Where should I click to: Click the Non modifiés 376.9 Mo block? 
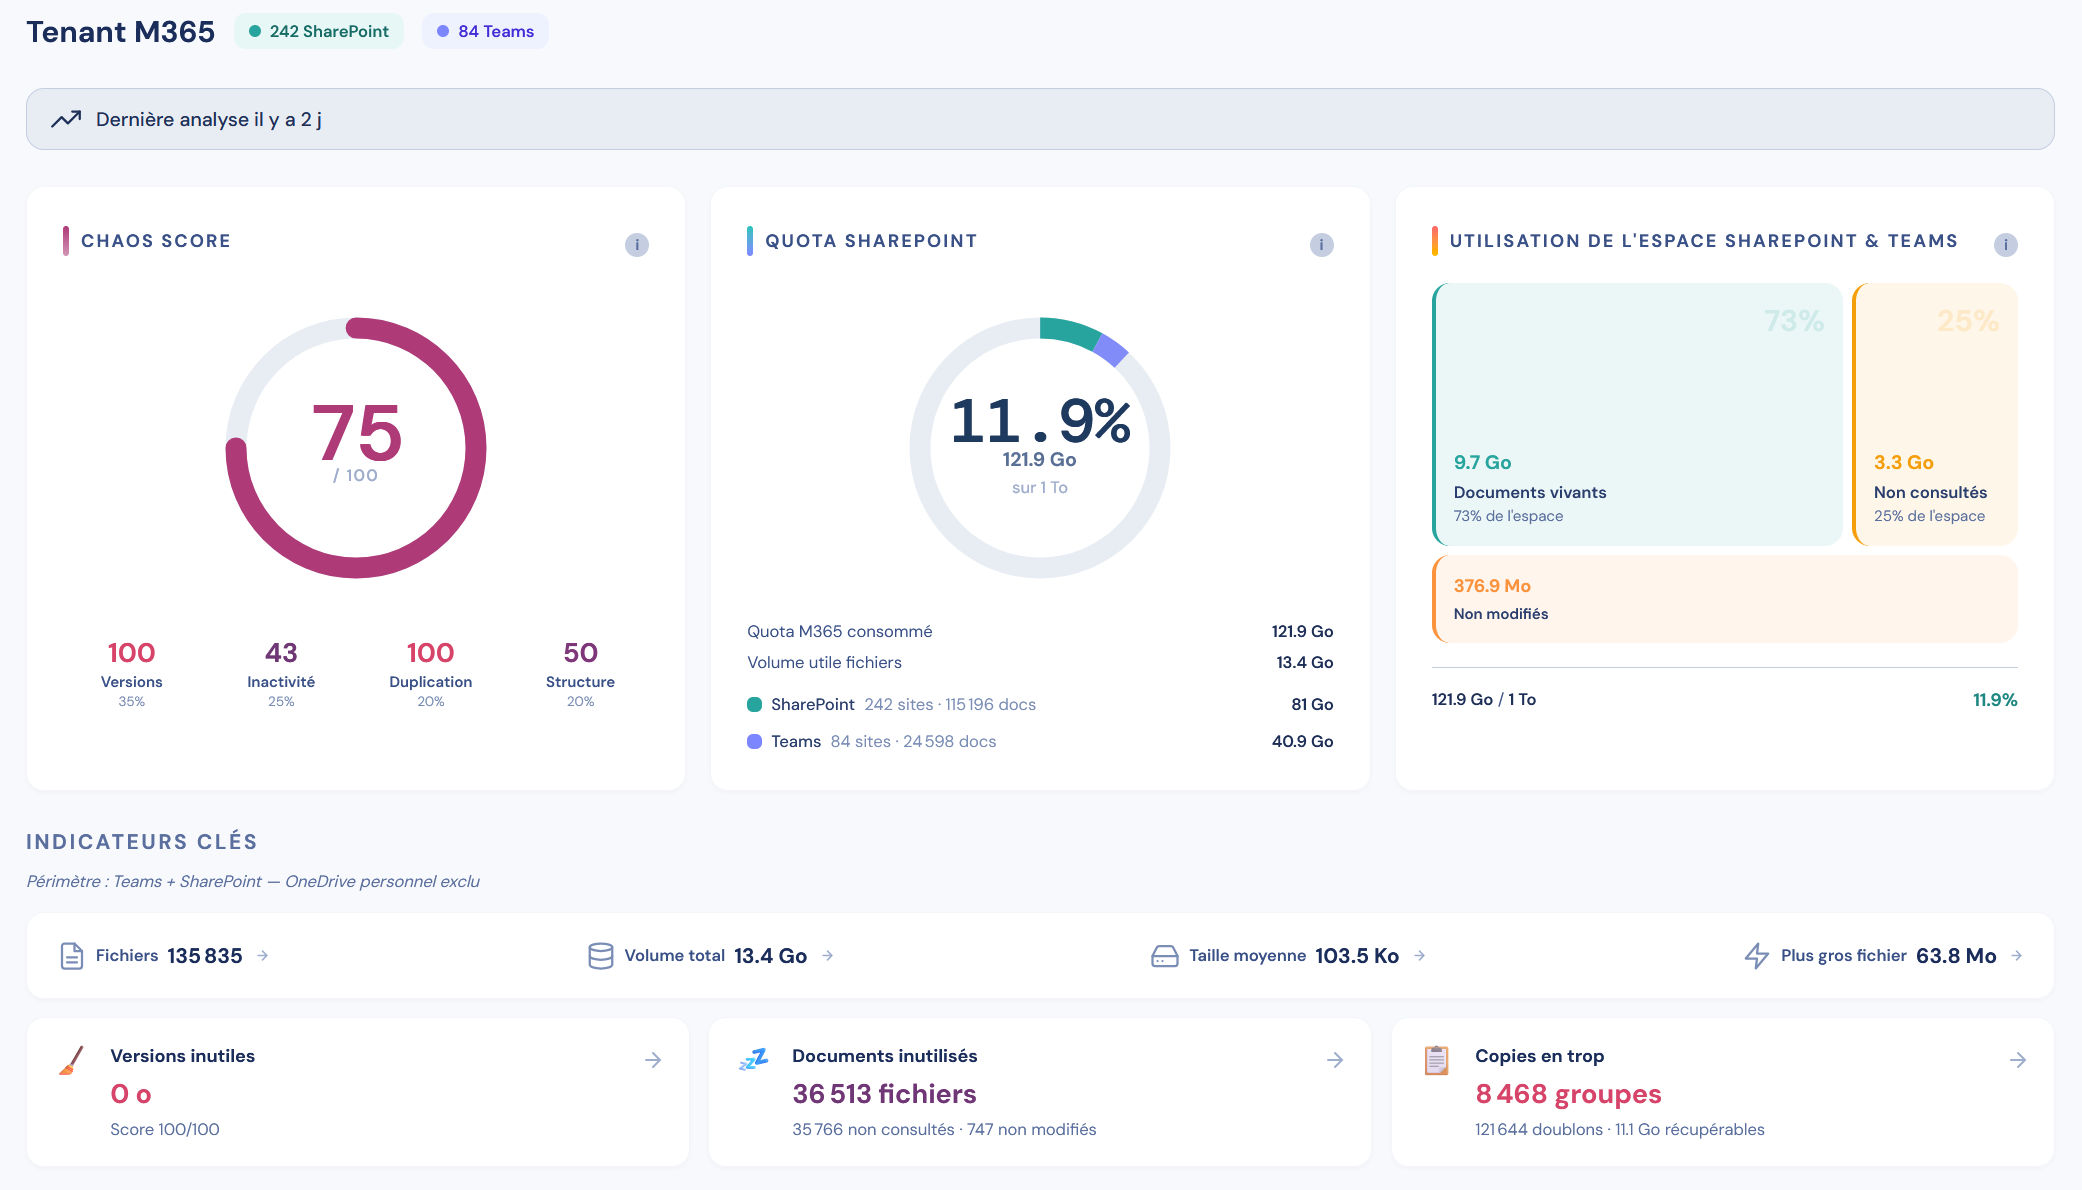tap(1724, 599)
